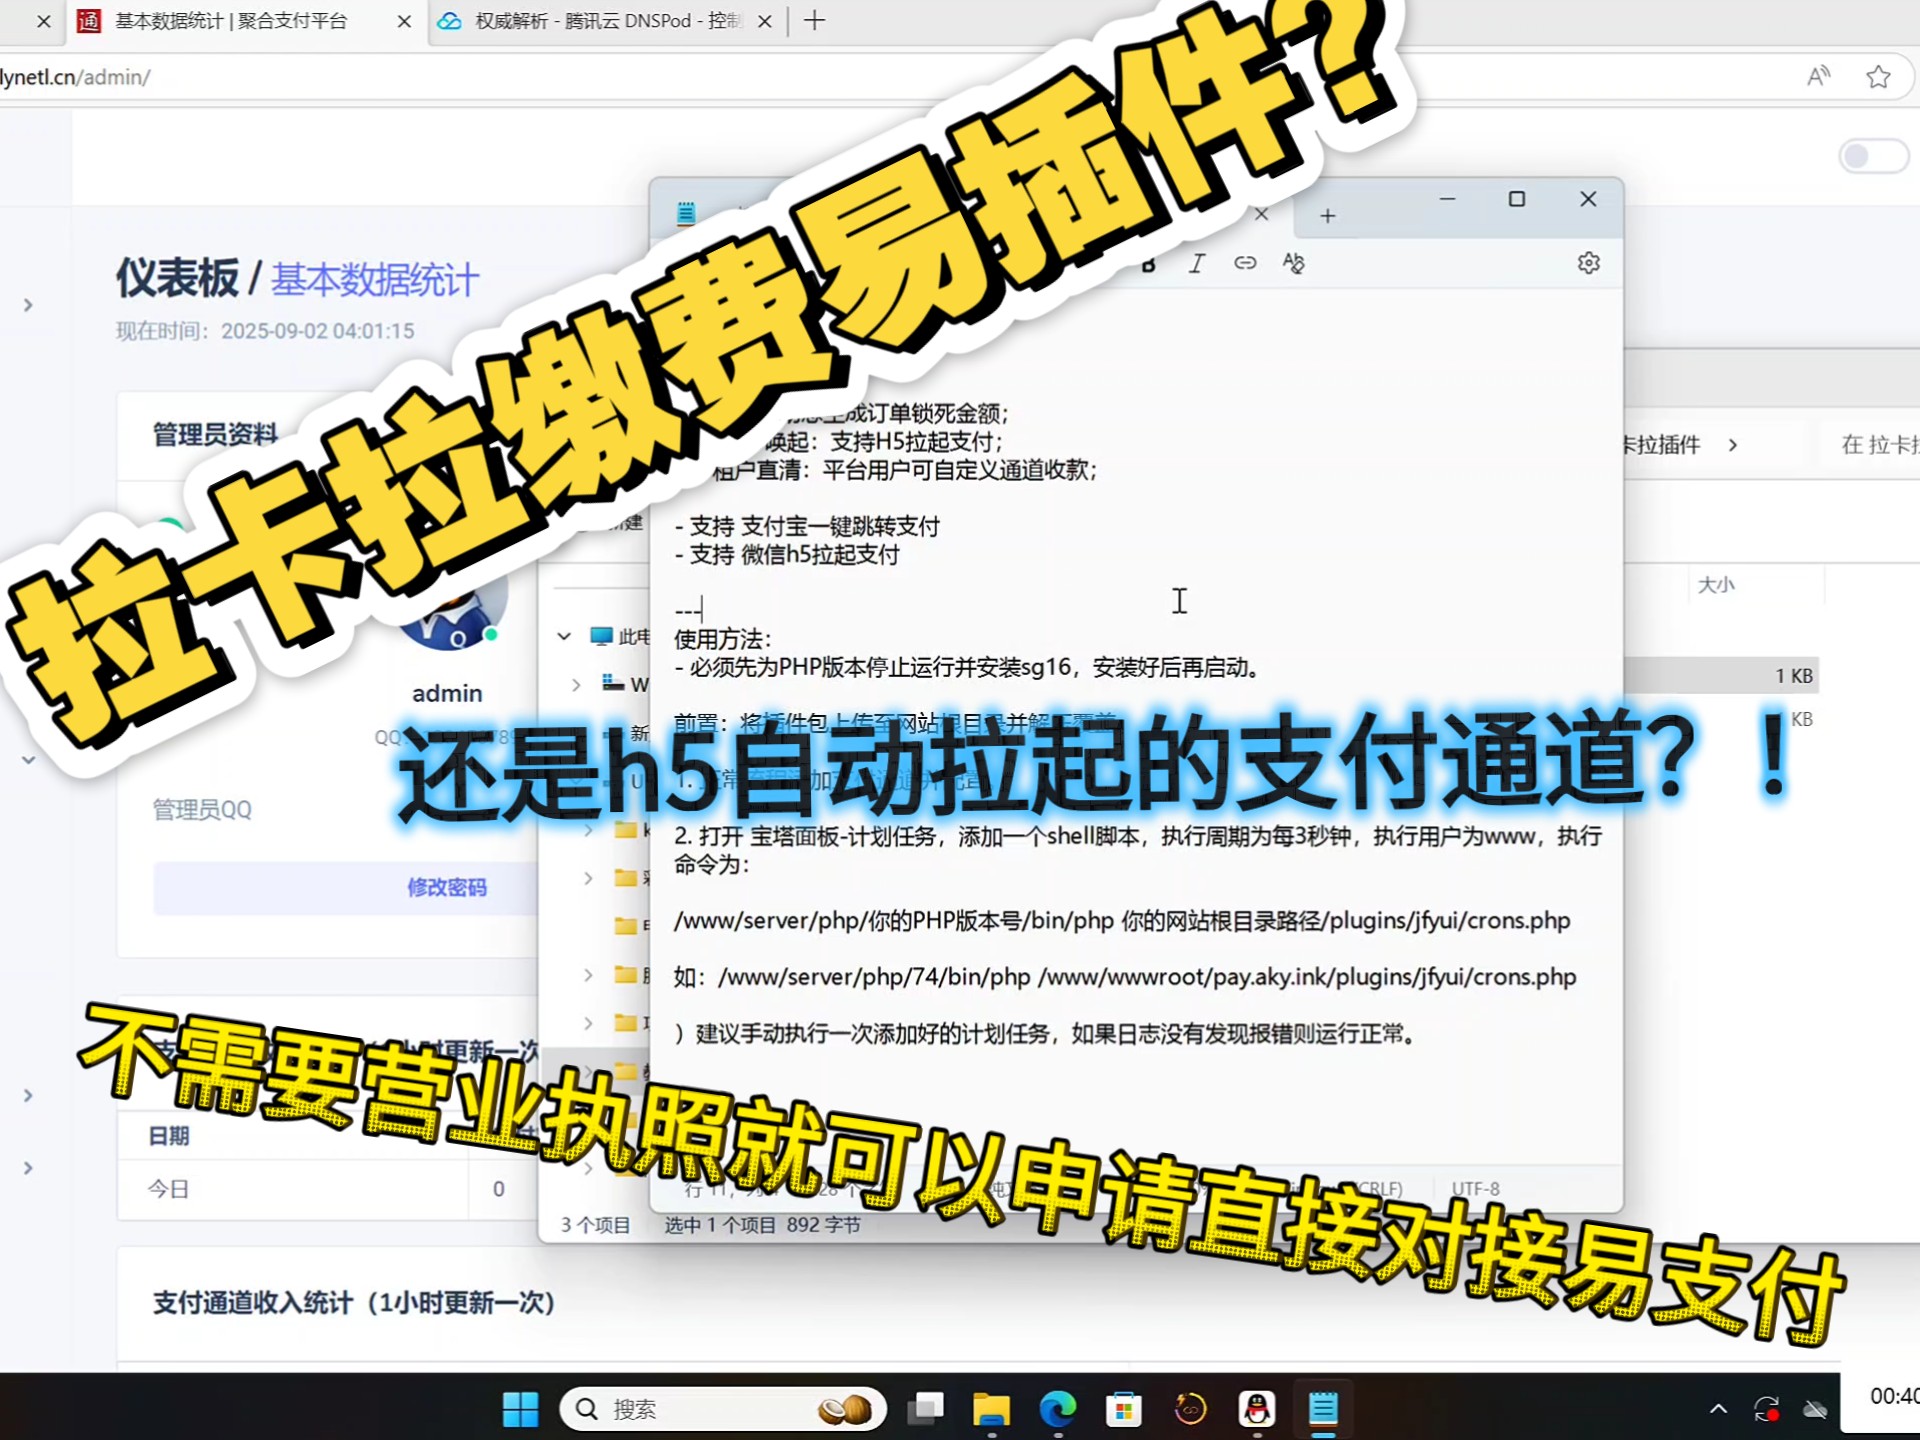Click the crons.php example path line in Notepad
This screenshot has width=1920, height=1440.
coord(1125,977)
